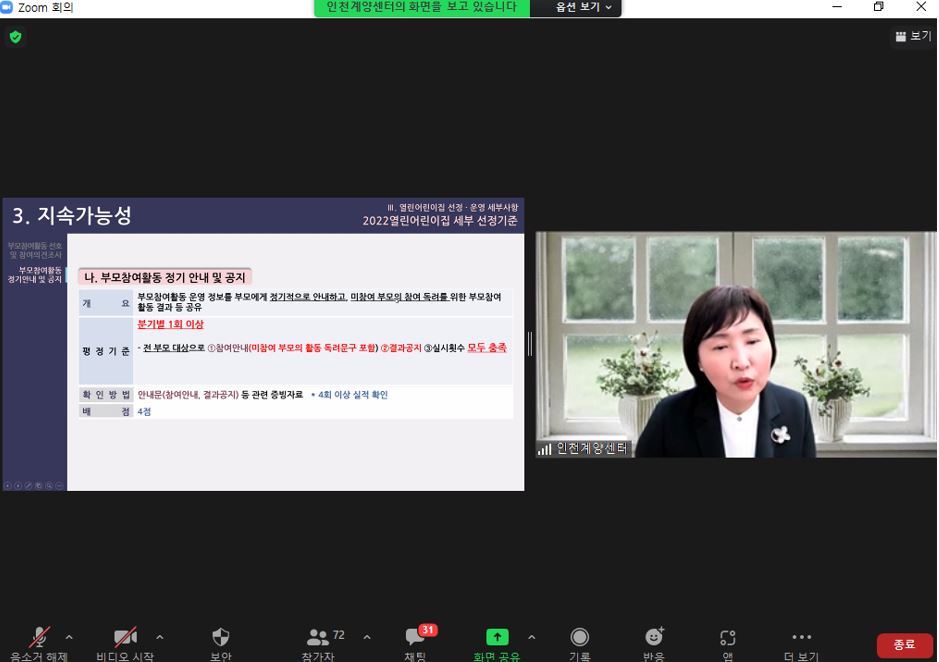Start video with the camera button

125,638
